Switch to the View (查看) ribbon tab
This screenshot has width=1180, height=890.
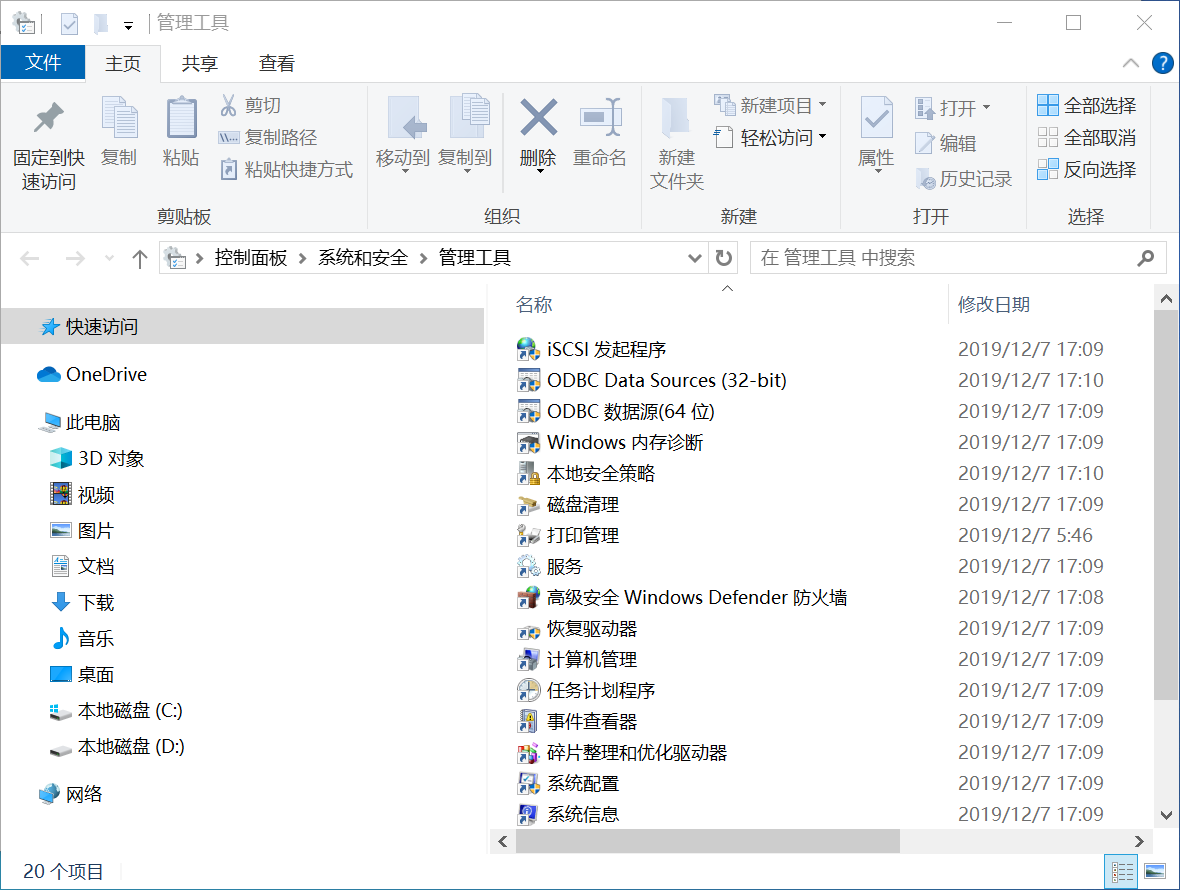tap(277, 63)
